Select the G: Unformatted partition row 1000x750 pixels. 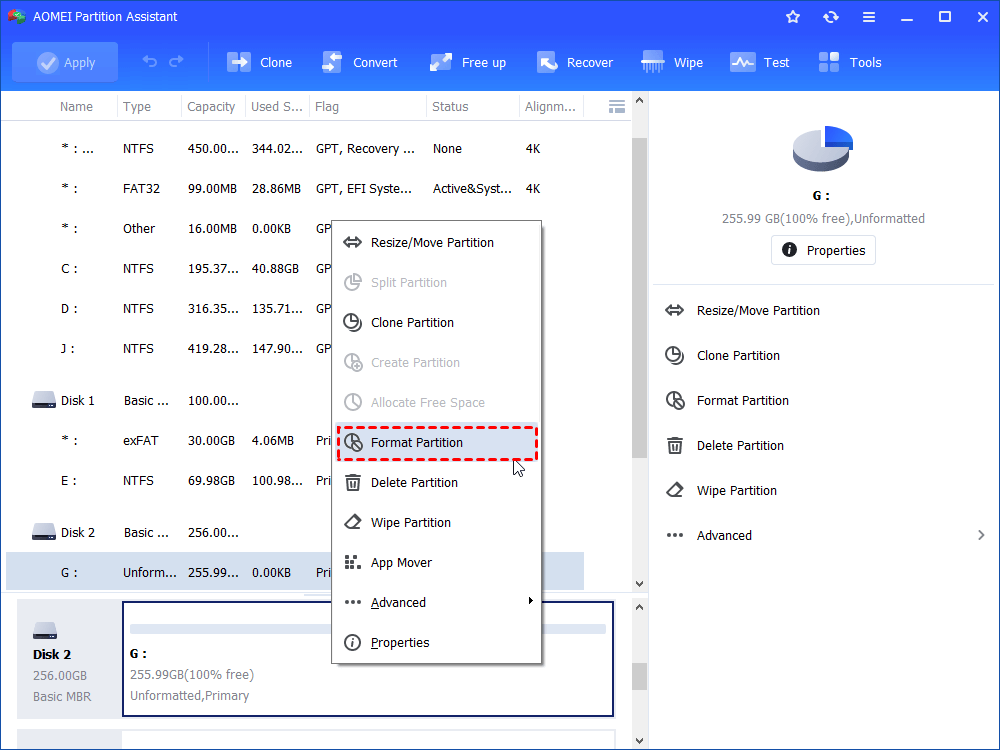[295, 571]
